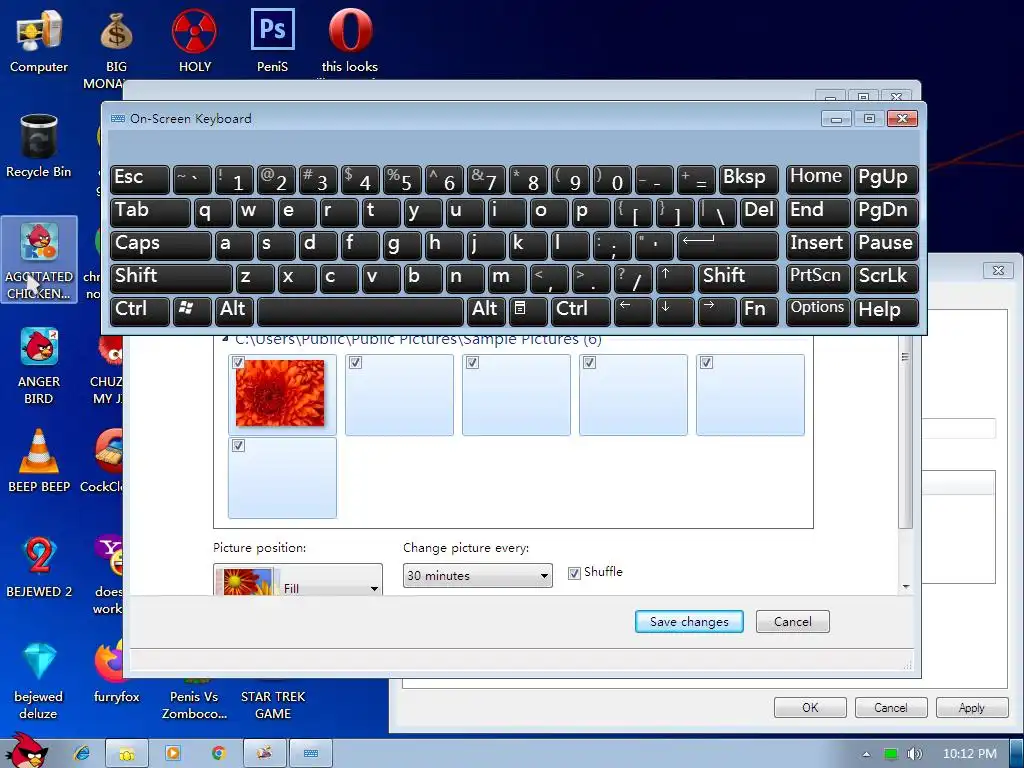This screenshot has height=768, width=1024.
Task: Click the left Shift key
Action: (x=170, y=278)
